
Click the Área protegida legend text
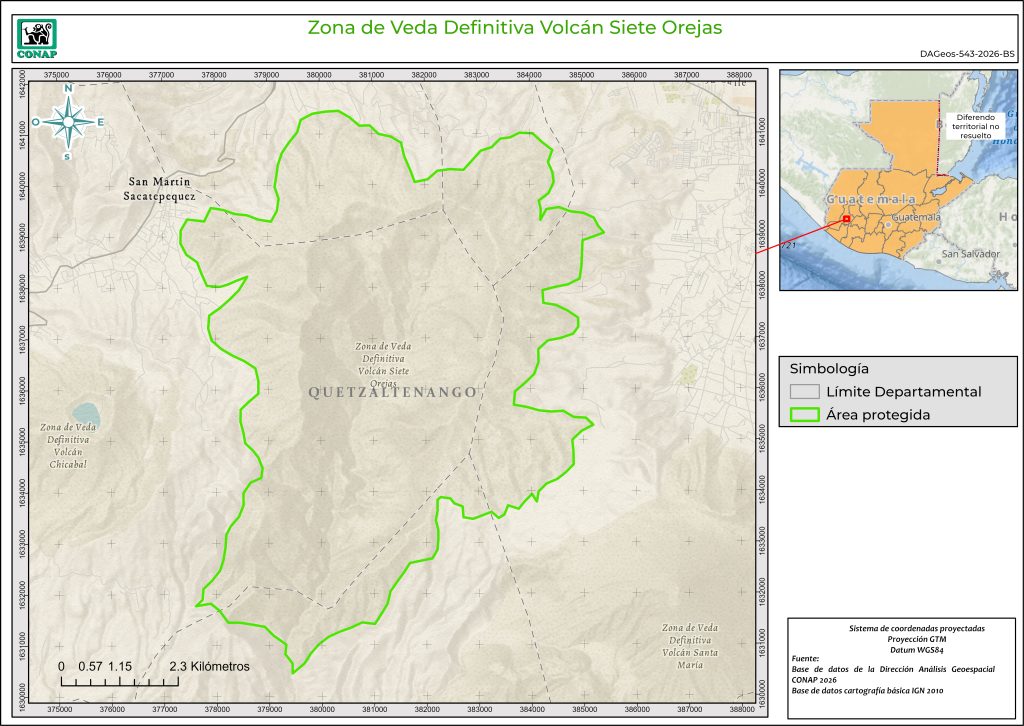pos(878,415)
